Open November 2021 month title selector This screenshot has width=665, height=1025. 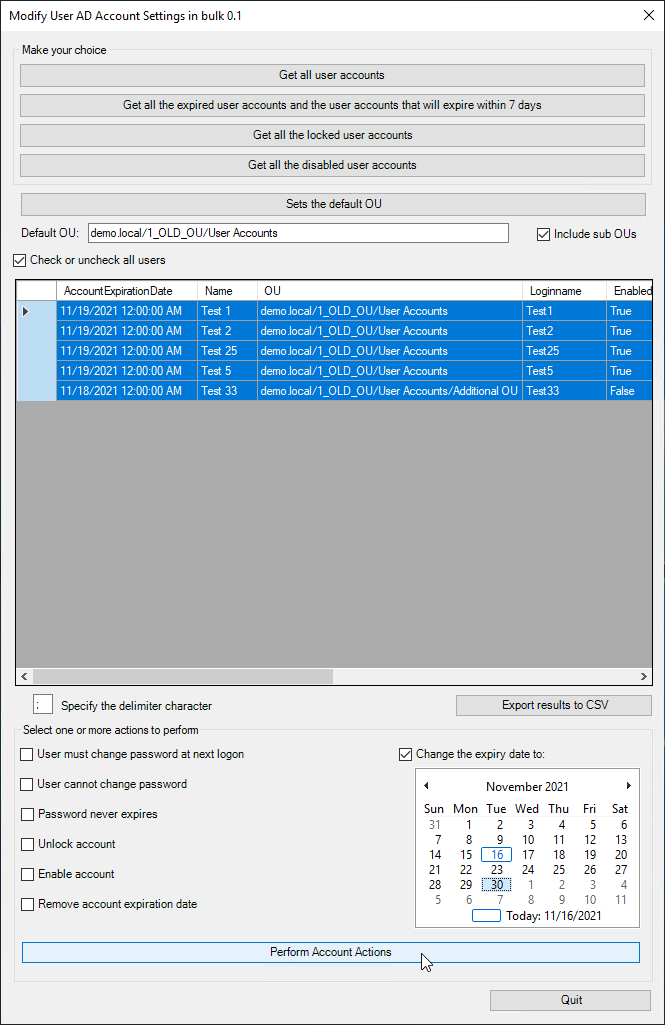pyautogui.click(x=527, y=787)
